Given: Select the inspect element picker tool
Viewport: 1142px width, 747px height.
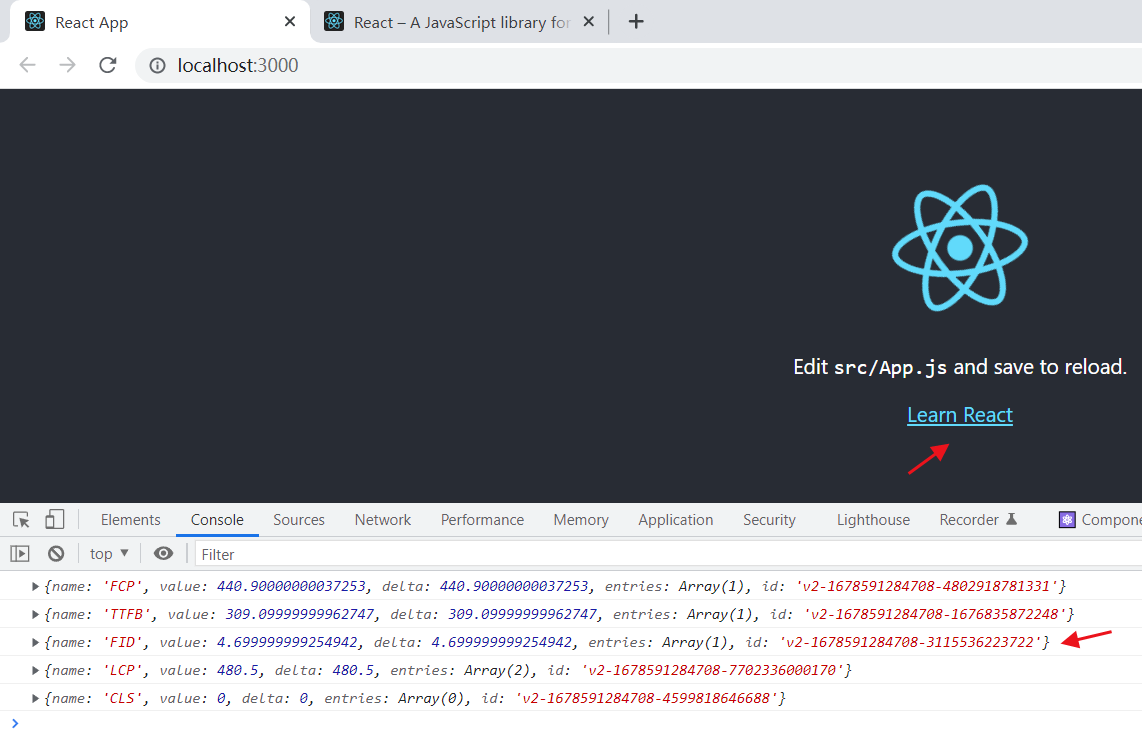Looking at the screenshot, I should click(x=20, y=519).
